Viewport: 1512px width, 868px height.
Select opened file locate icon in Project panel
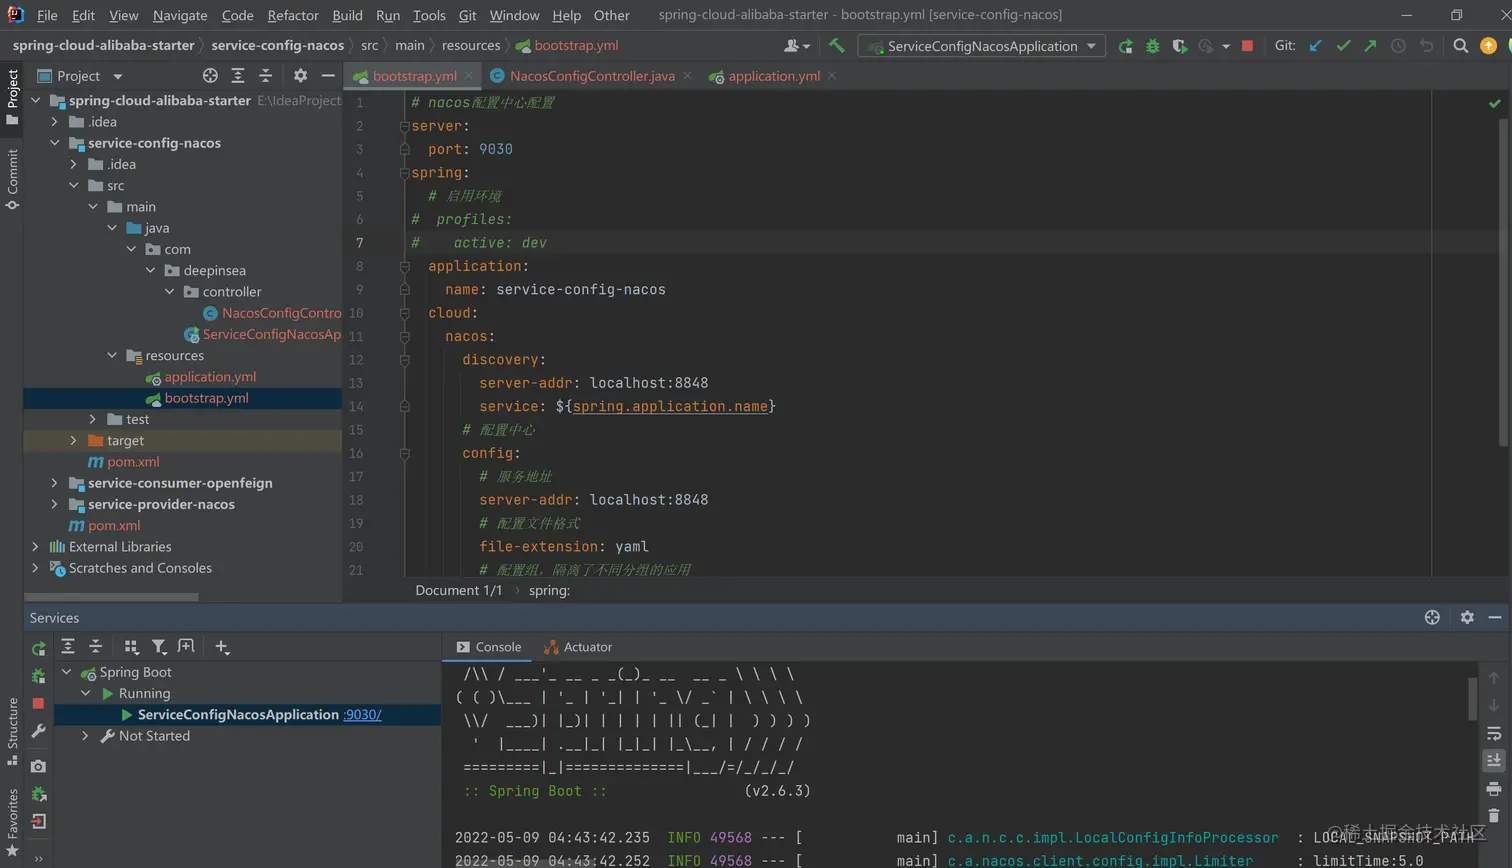point(210,76)
